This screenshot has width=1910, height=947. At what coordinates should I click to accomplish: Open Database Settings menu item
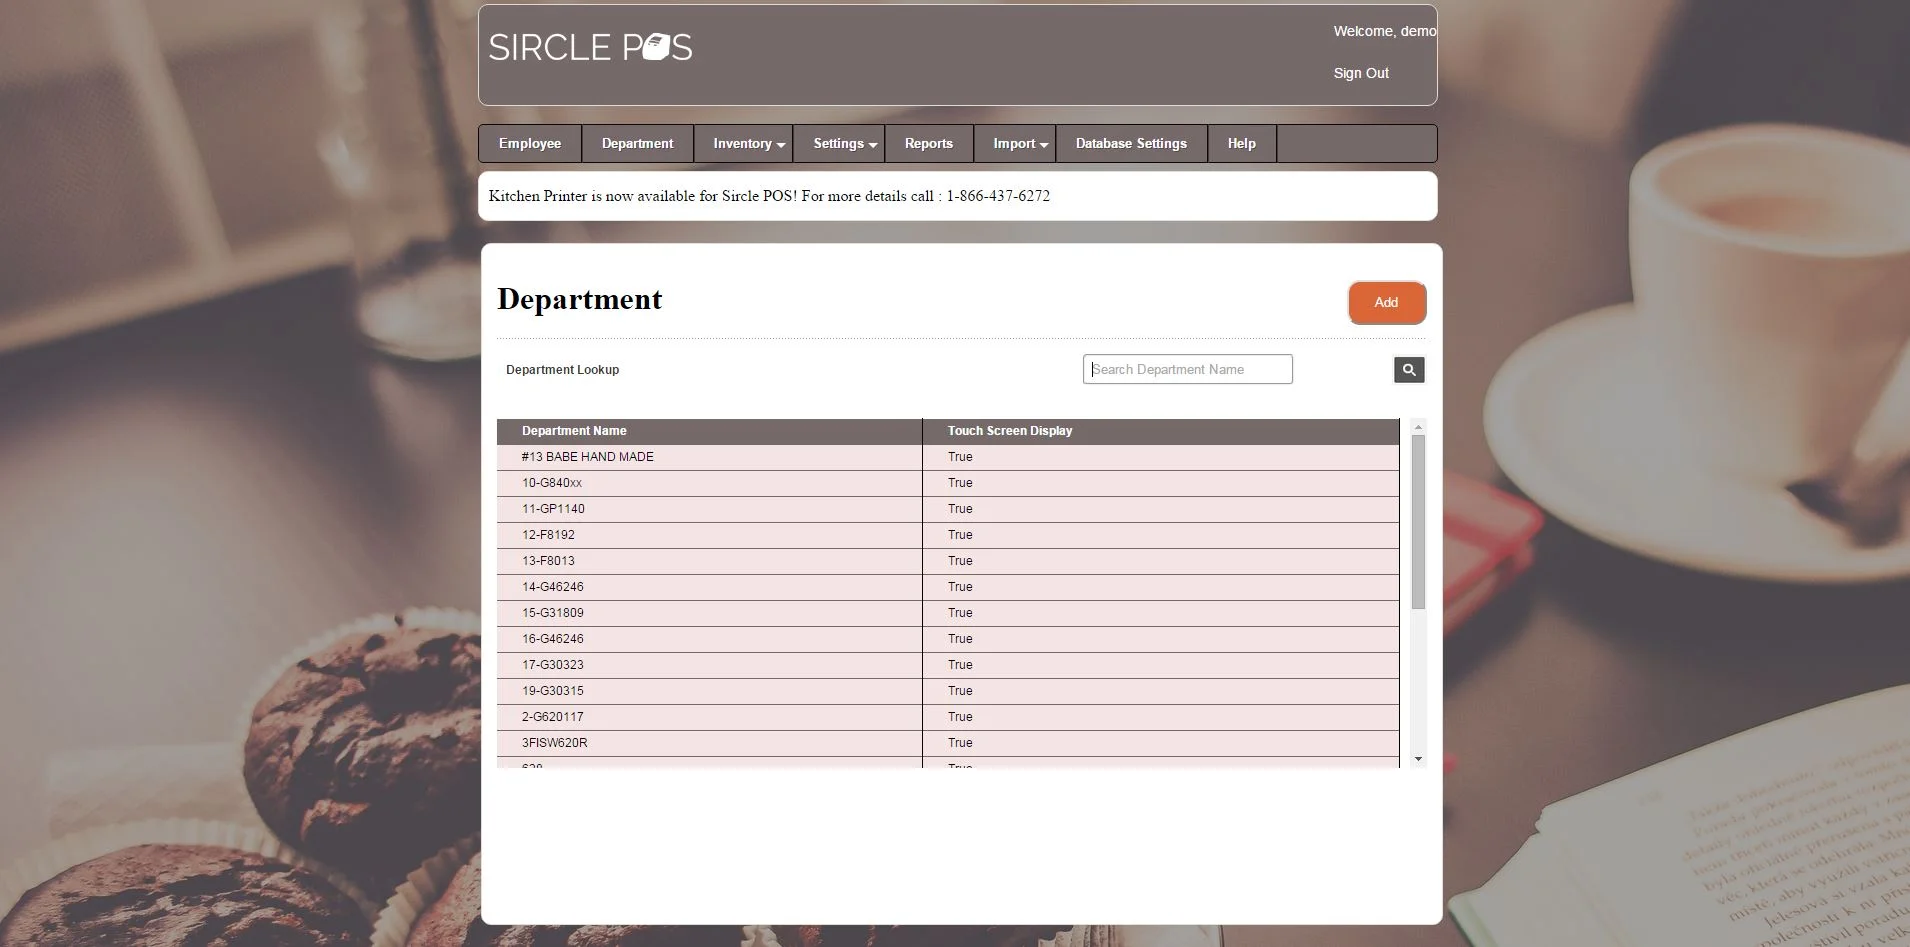pyautogui.click(x=1131, y=144)
